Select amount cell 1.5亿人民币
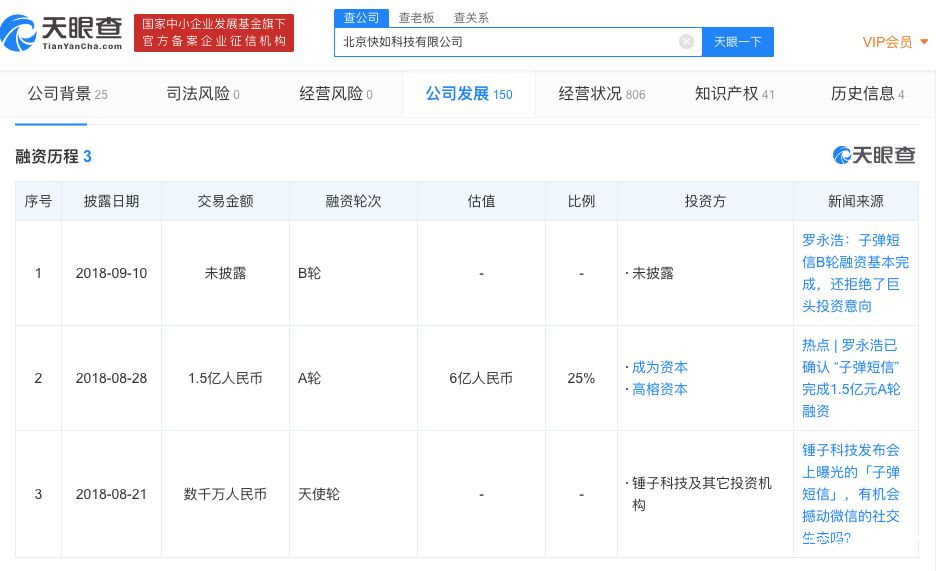This screenshot has height=571, width=936. tap(225, 378)
